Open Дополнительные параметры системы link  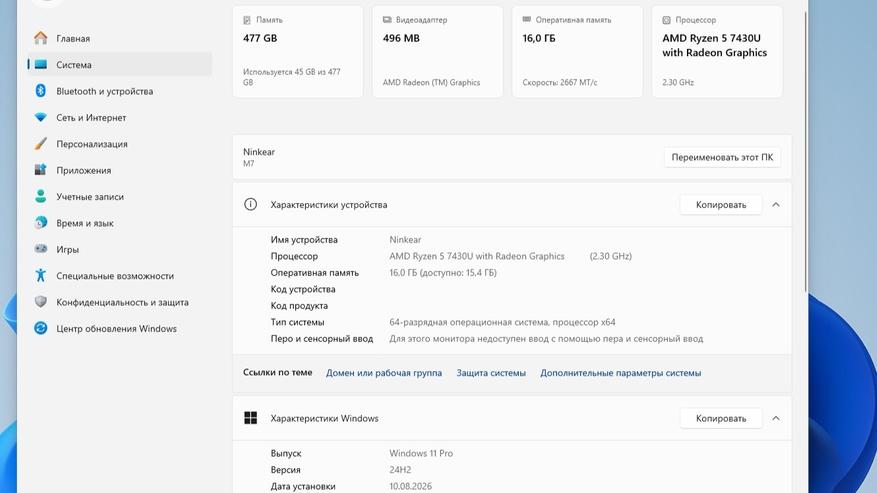620,373
